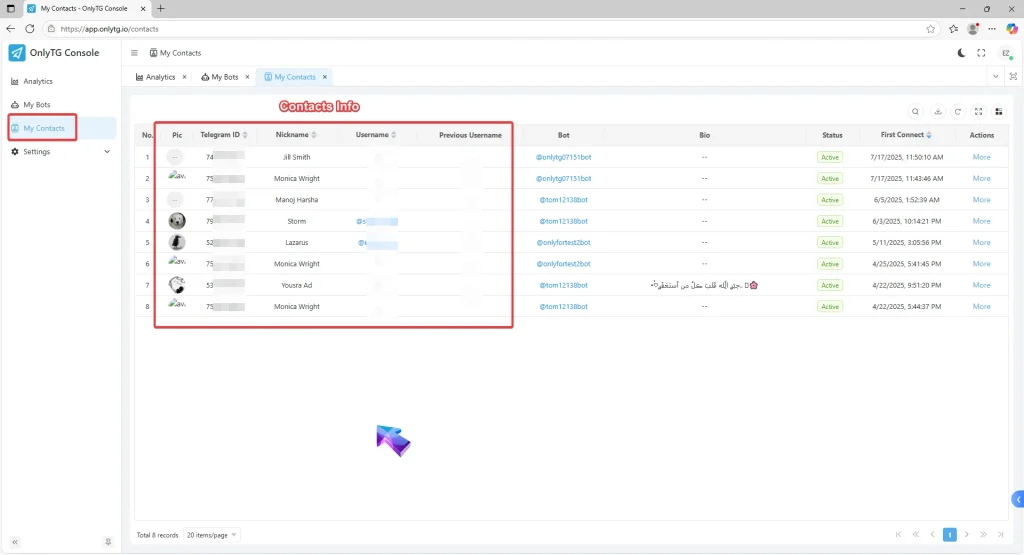Maximize content area via tab bar icon
The image size is (1024, 555).
1013,76
